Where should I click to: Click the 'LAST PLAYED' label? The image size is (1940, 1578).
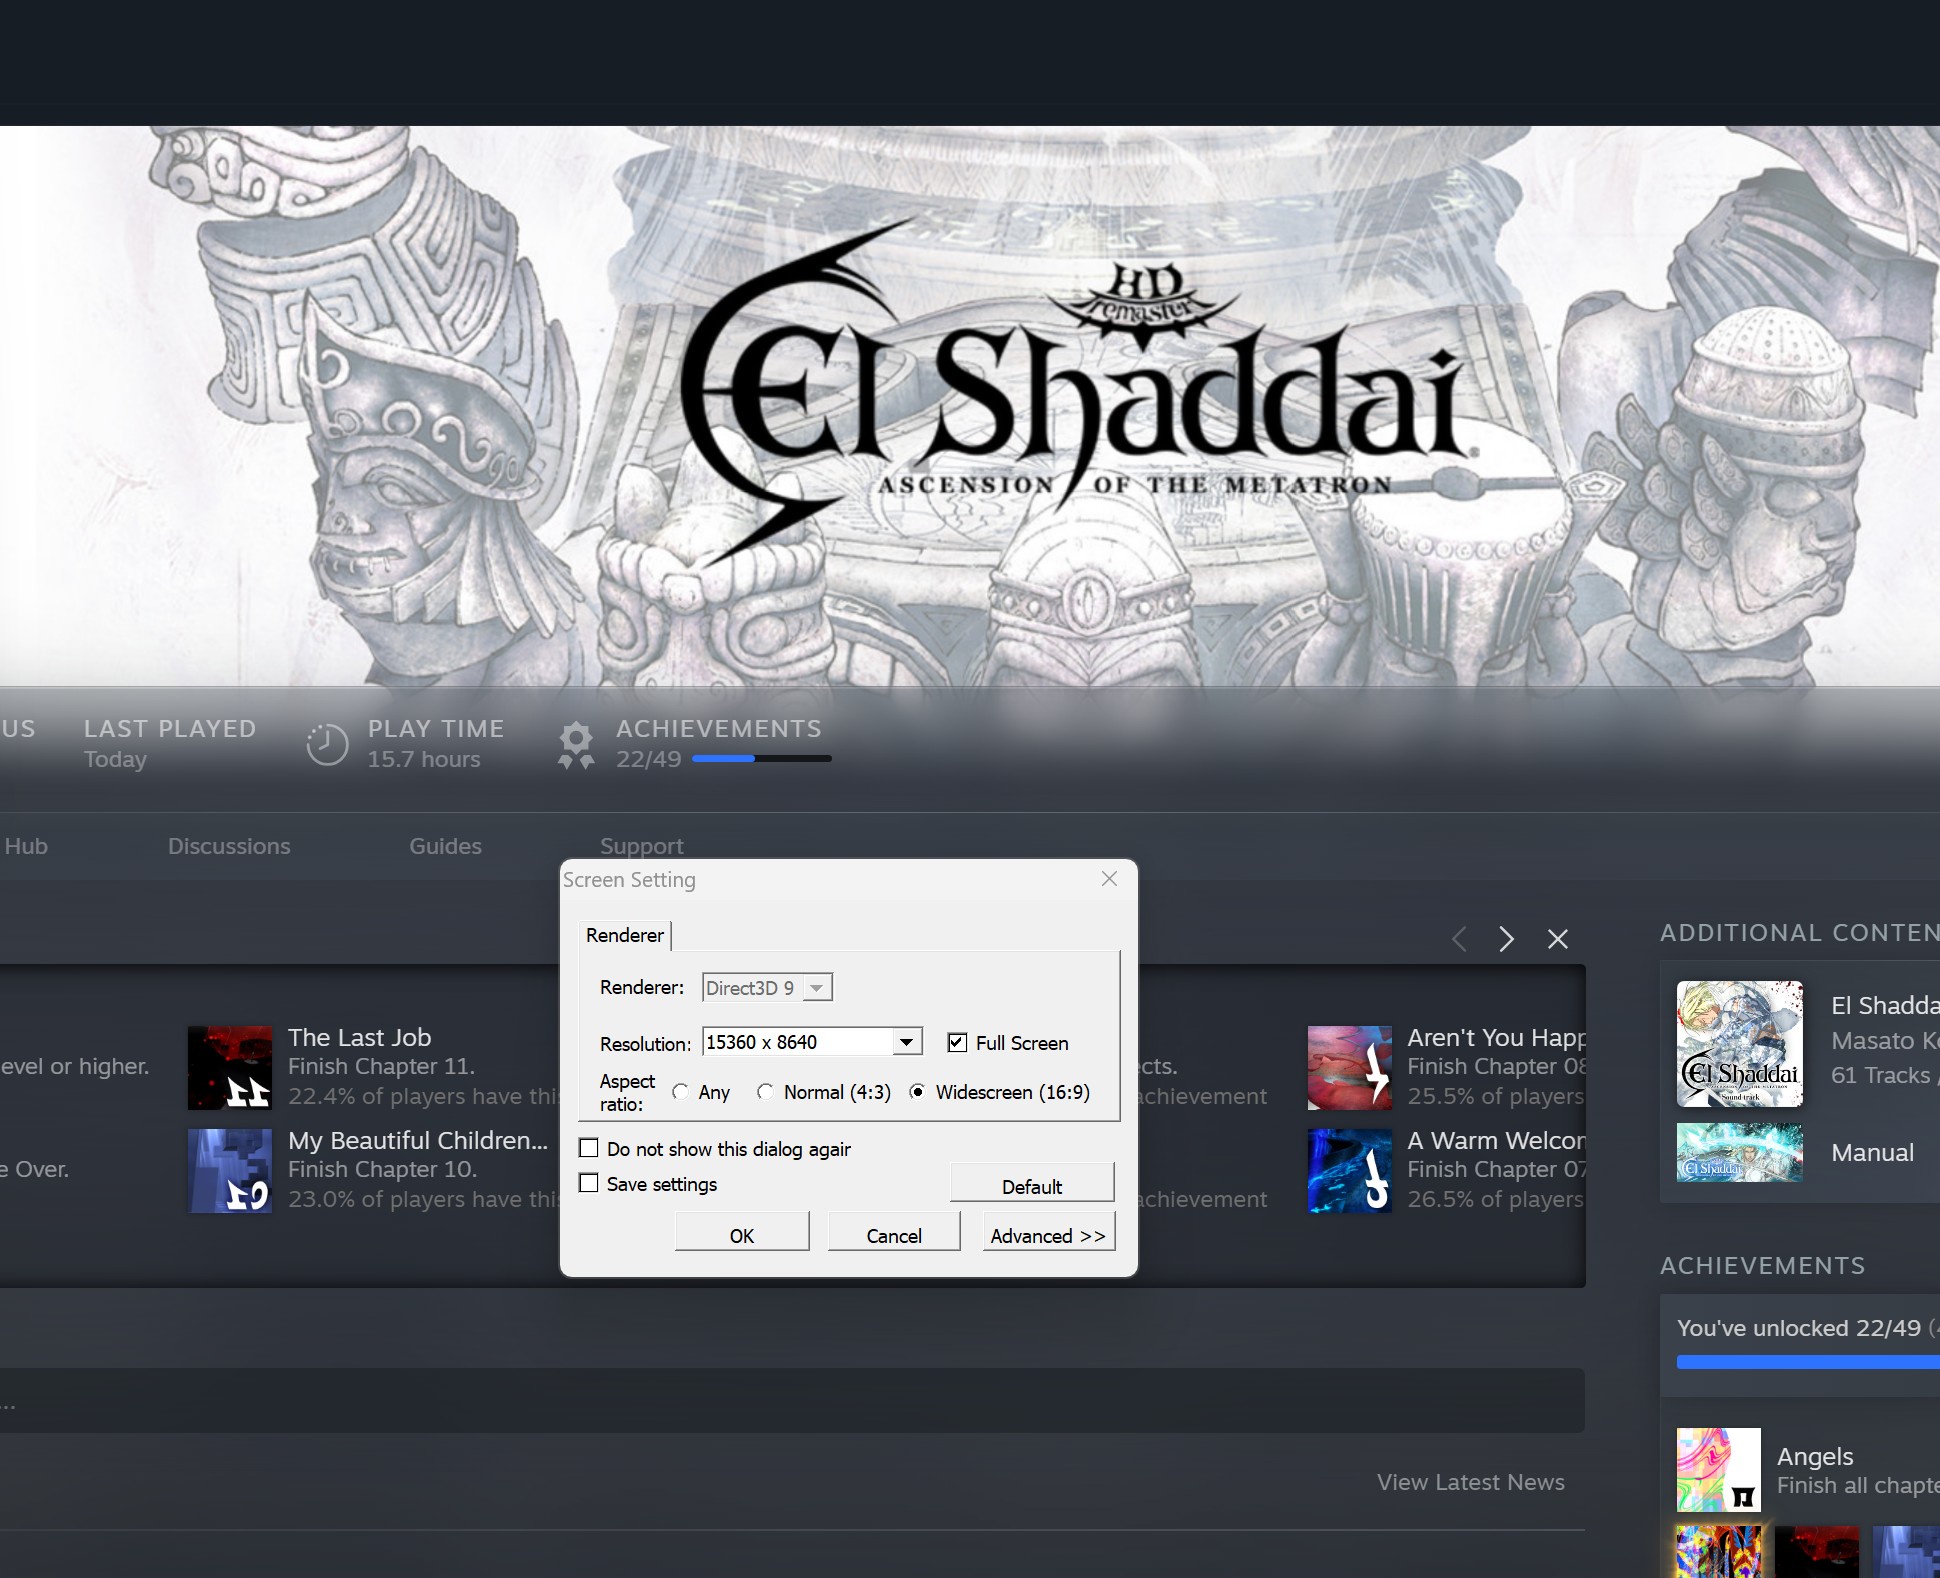(170, 728)
